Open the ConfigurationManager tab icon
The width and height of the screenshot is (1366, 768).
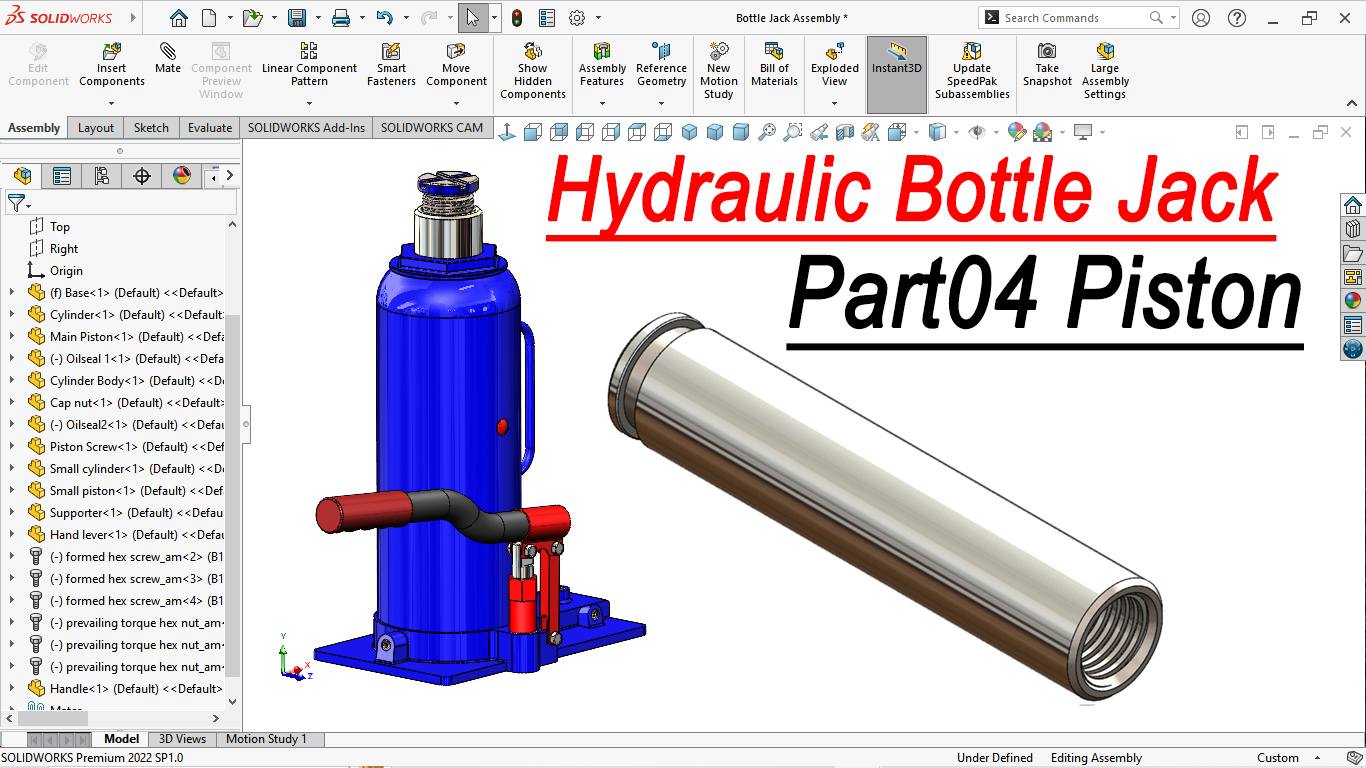click(x=102, y=176)
